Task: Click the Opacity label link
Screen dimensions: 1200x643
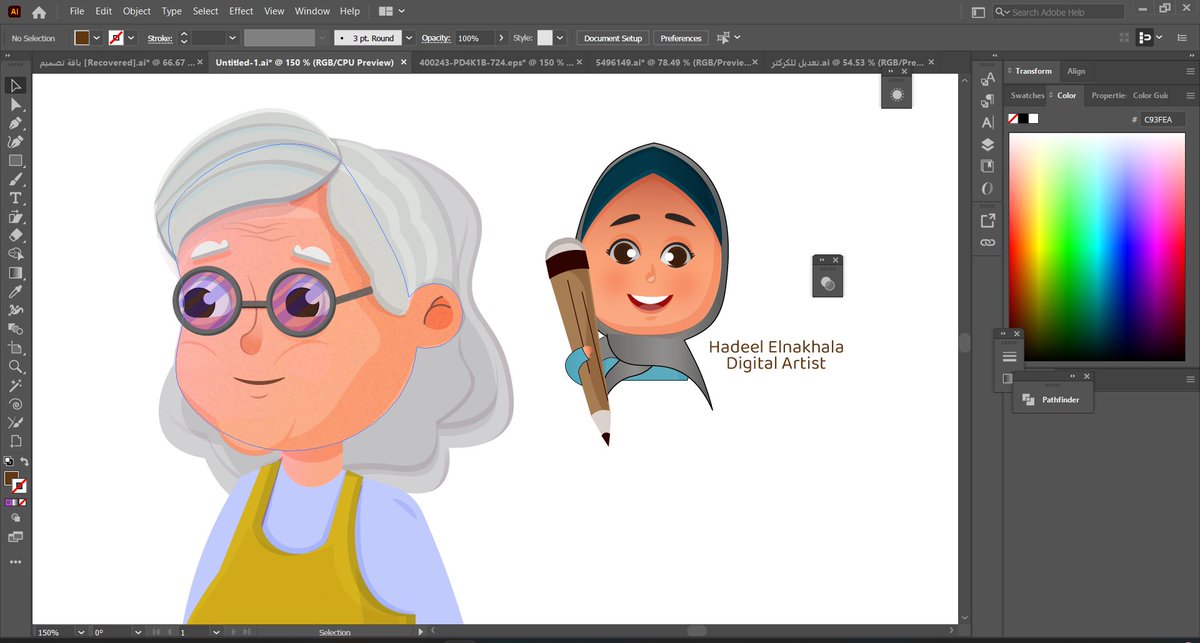Action: [x=436, y=38]
